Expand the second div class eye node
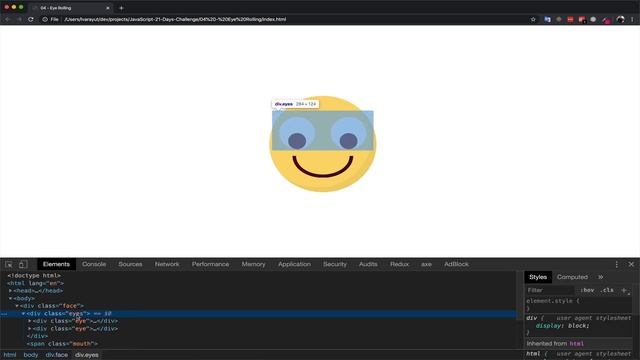This screenshot has width=640, height=360. [30, 329]
